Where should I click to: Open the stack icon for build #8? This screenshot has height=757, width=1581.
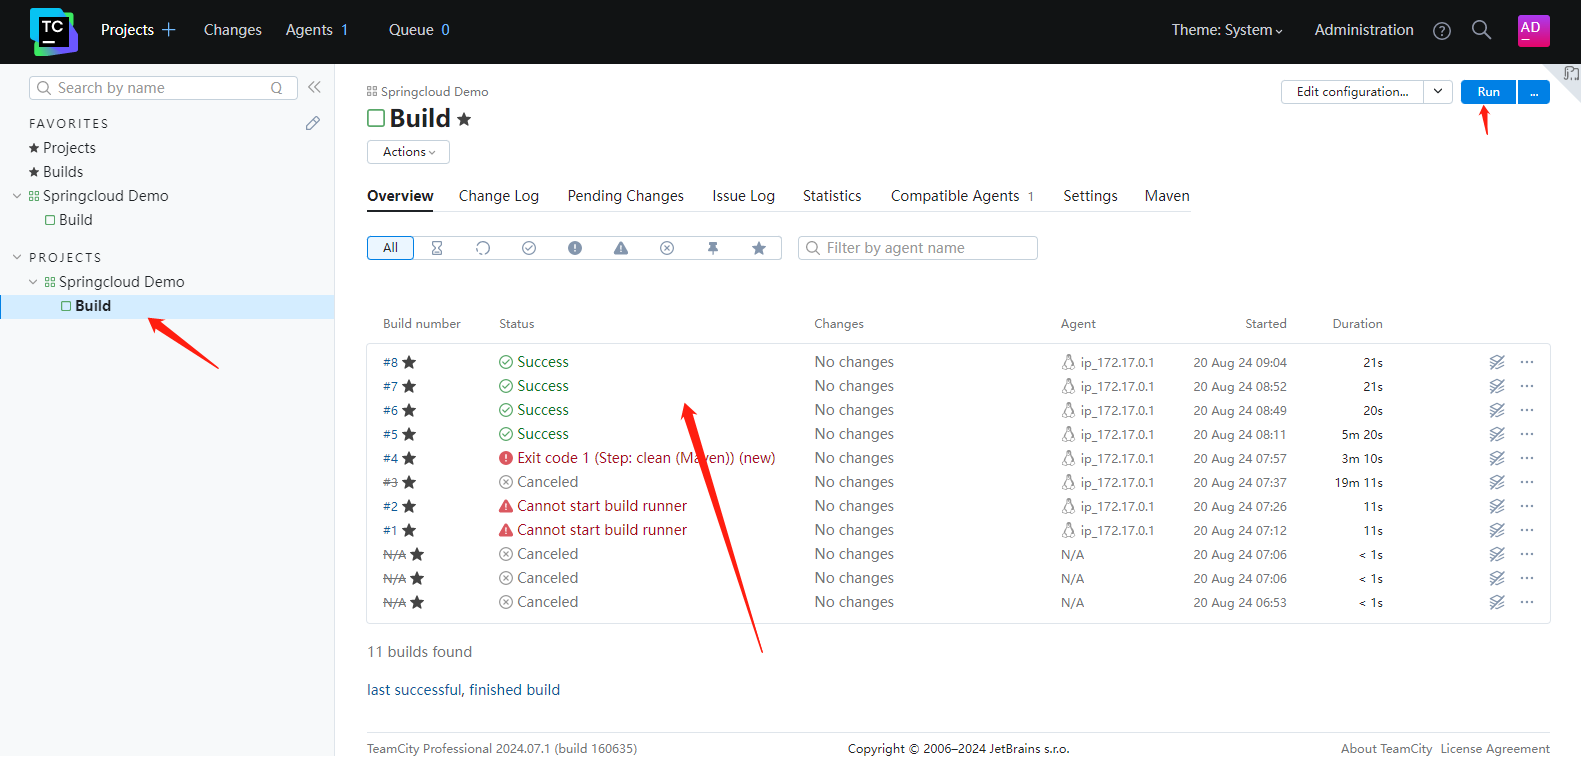pyautogui.click(x=1497, y=362)
